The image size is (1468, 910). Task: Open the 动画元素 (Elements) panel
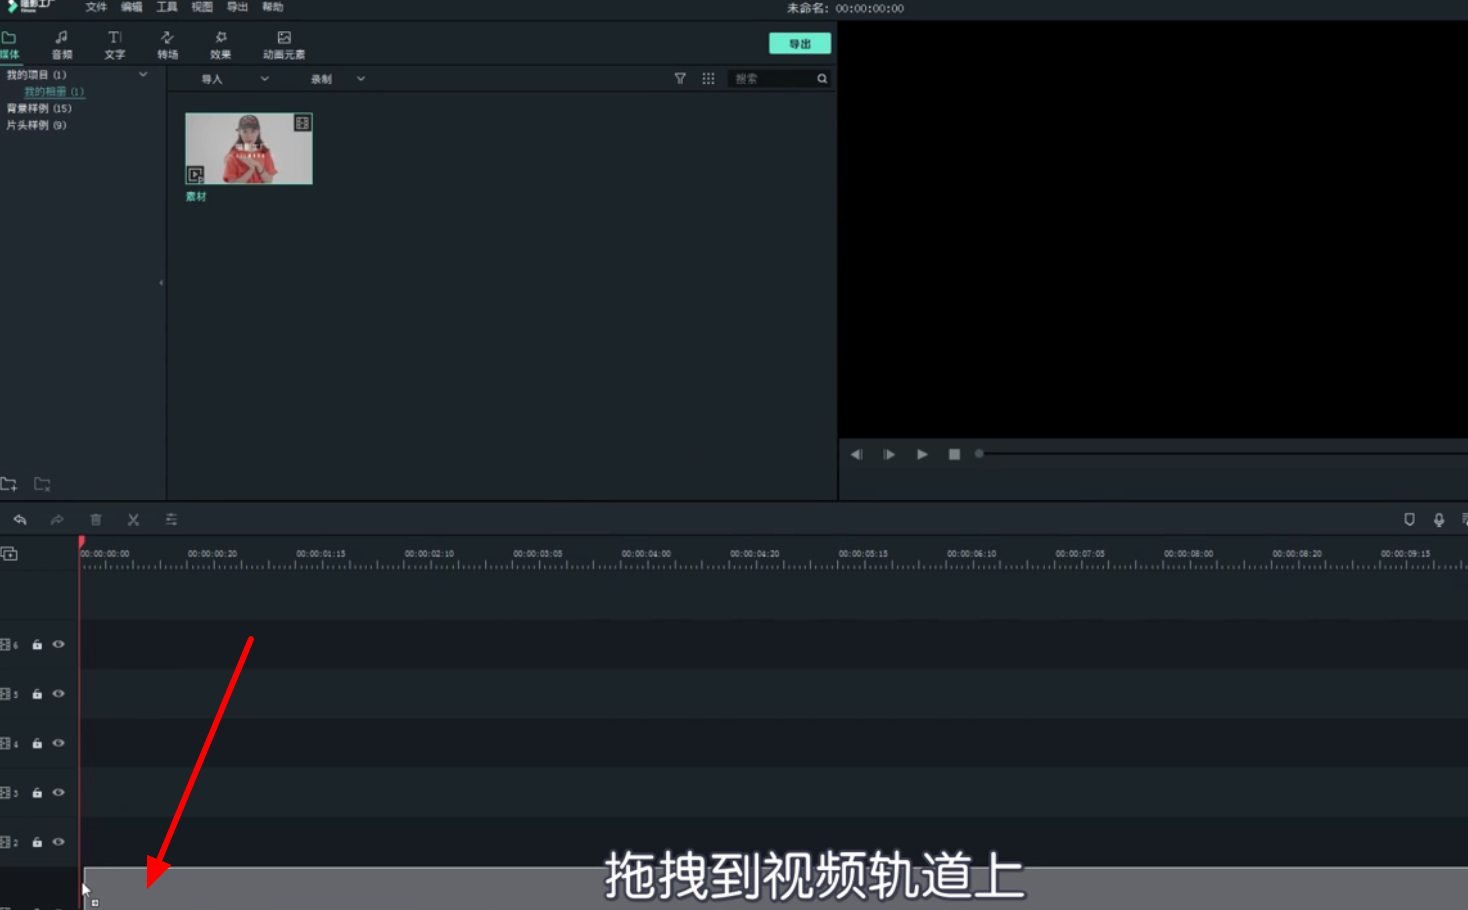click(x=283, y=44)
